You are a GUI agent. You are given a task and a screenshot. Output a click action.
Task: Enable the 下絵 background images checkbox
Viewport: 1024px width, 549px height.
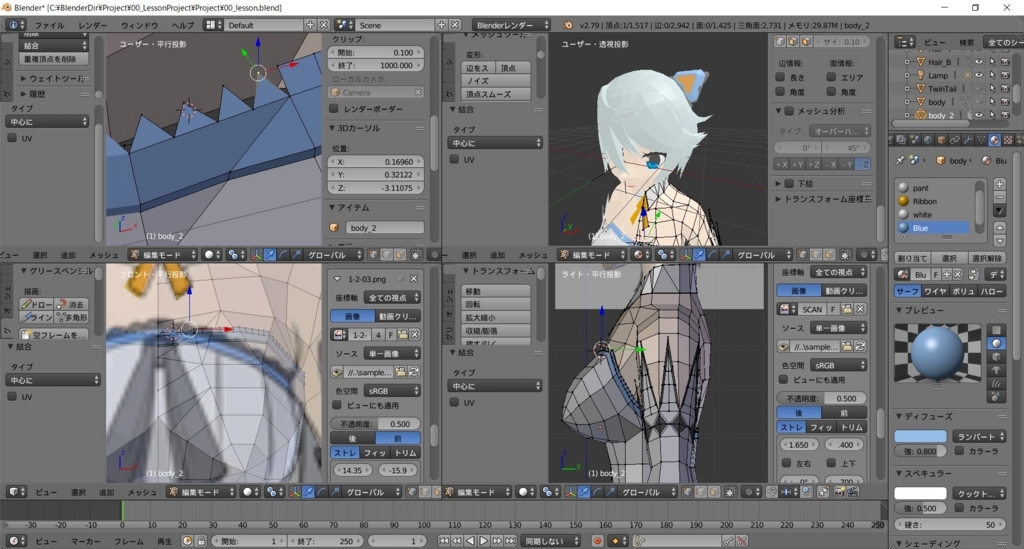click(789, 183)
